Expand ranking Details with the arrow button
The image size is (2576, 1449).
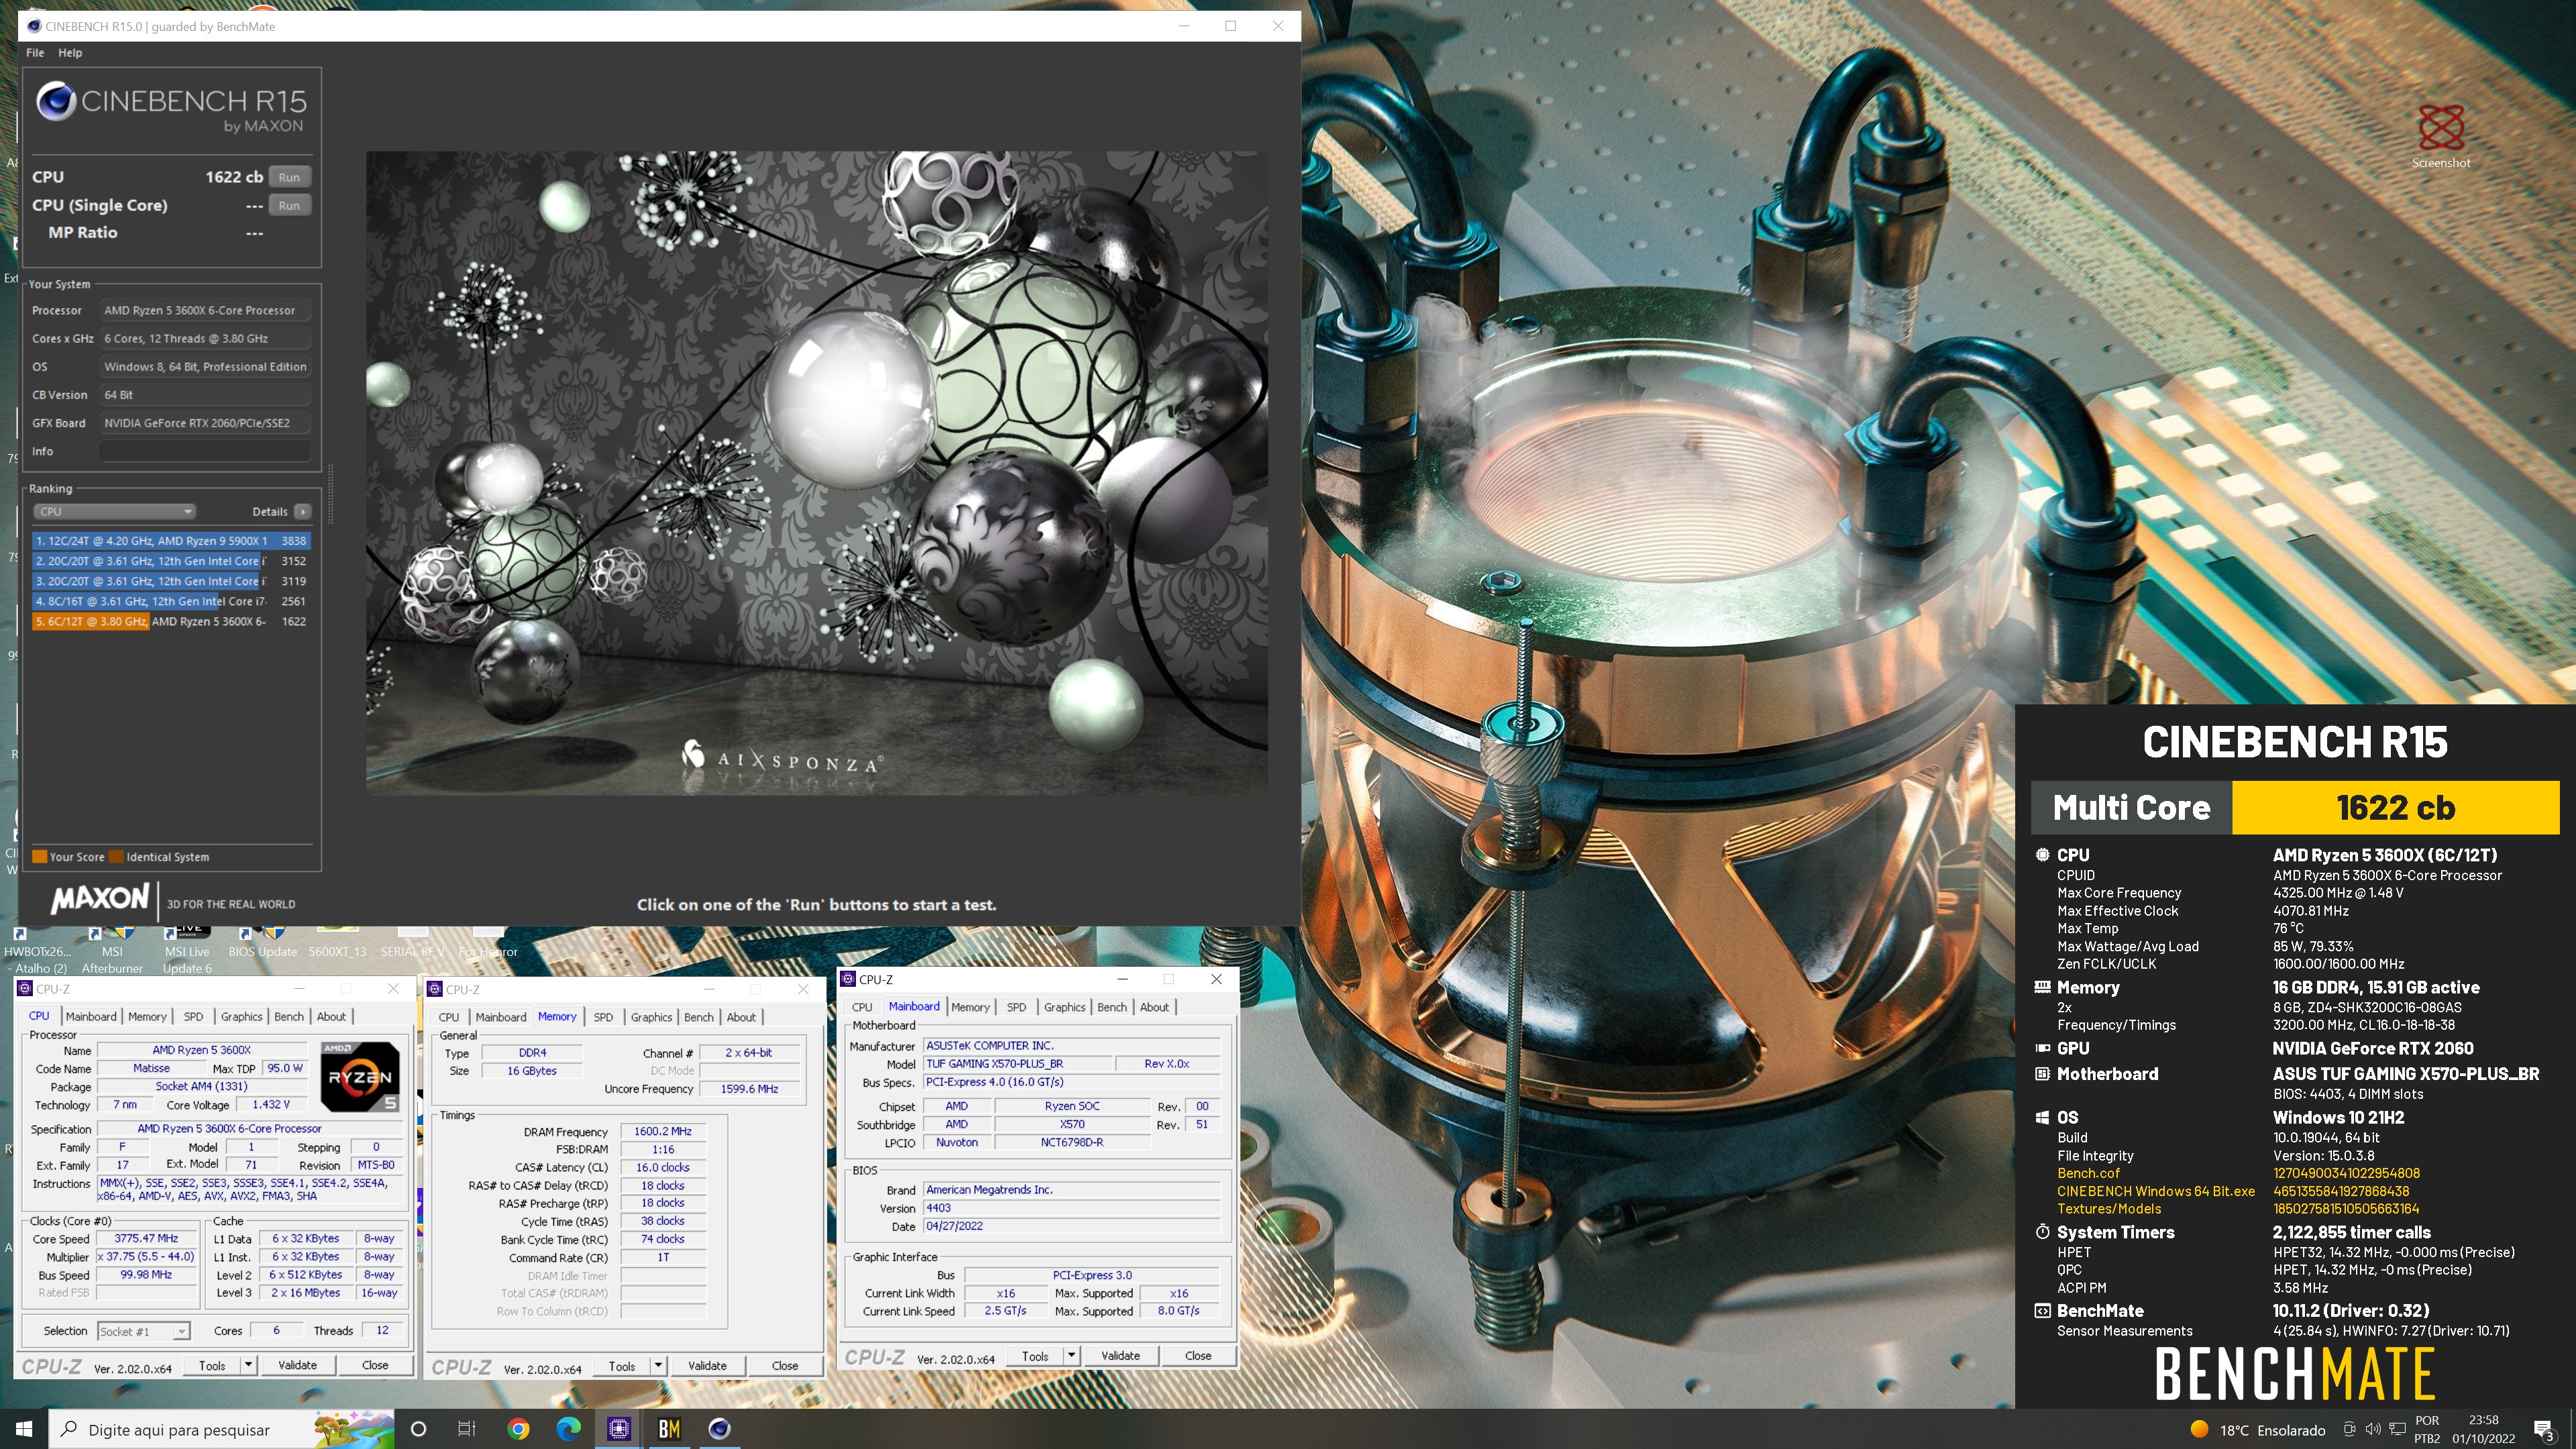[x=302, y=511]
